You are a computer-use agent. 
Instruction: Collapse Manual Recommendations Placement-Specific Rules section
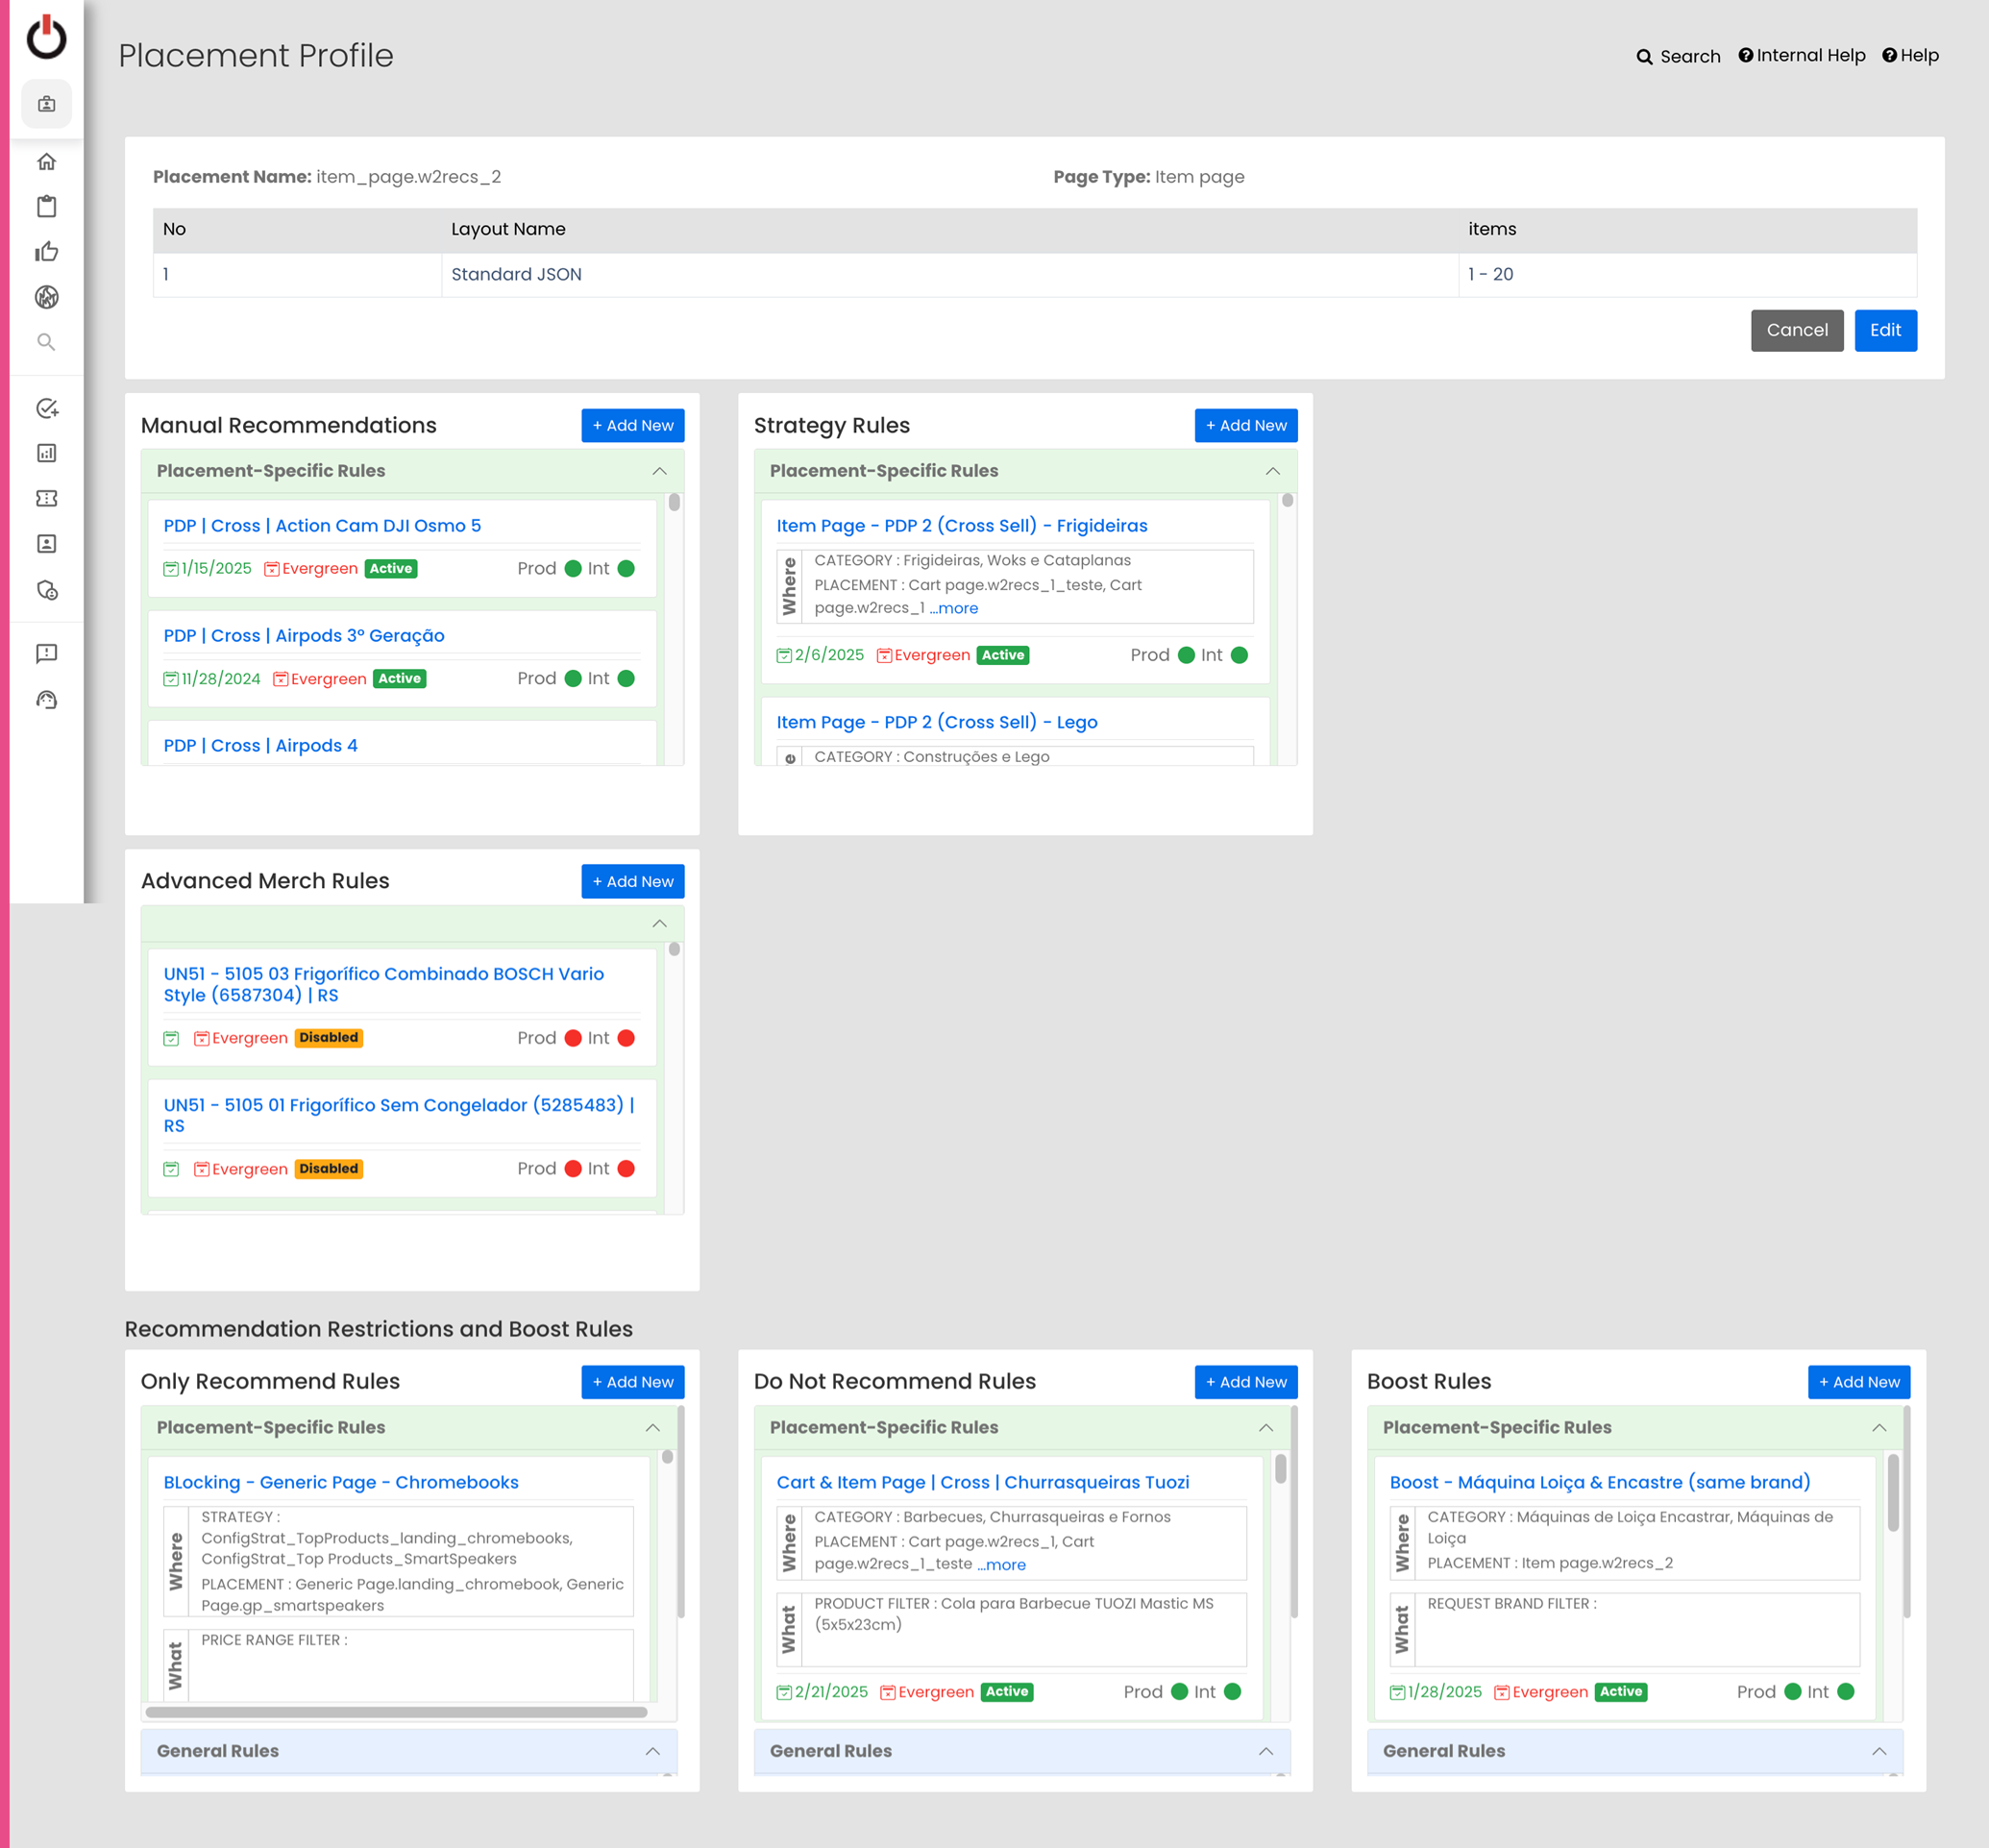click(x=659, y=471)
